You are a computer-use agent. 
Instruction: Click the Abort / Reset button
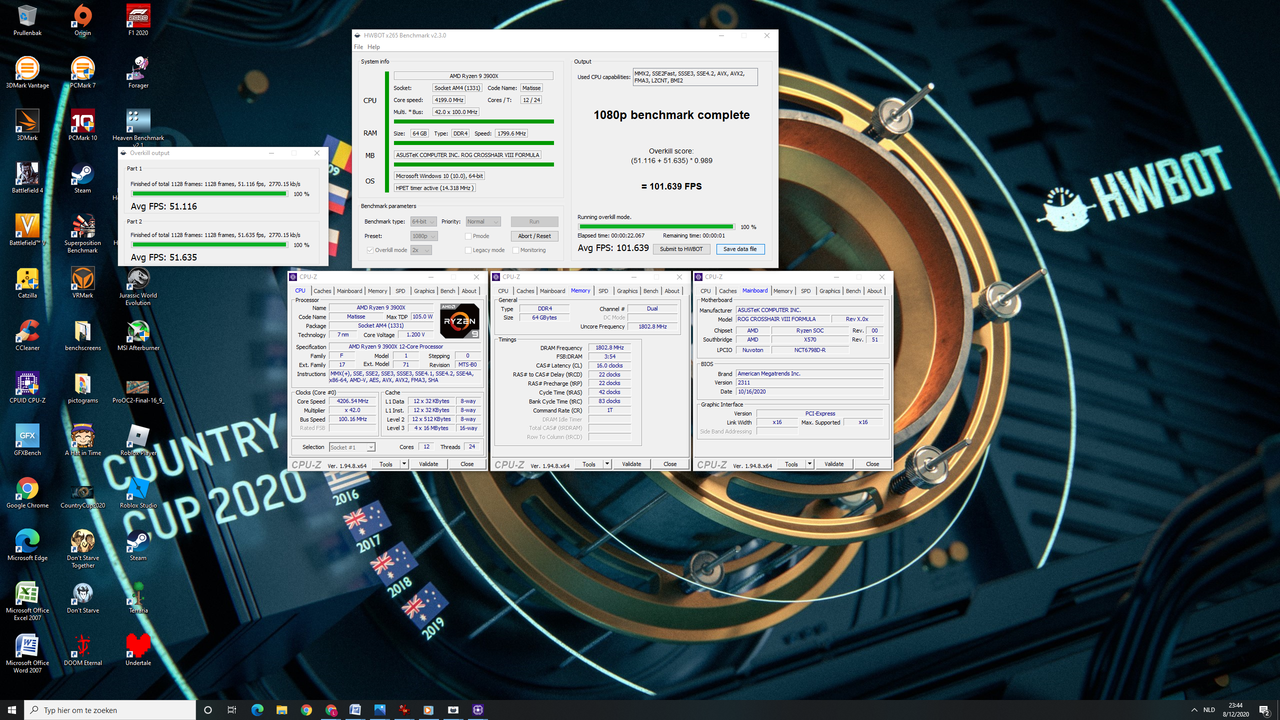tap(534, 236)
